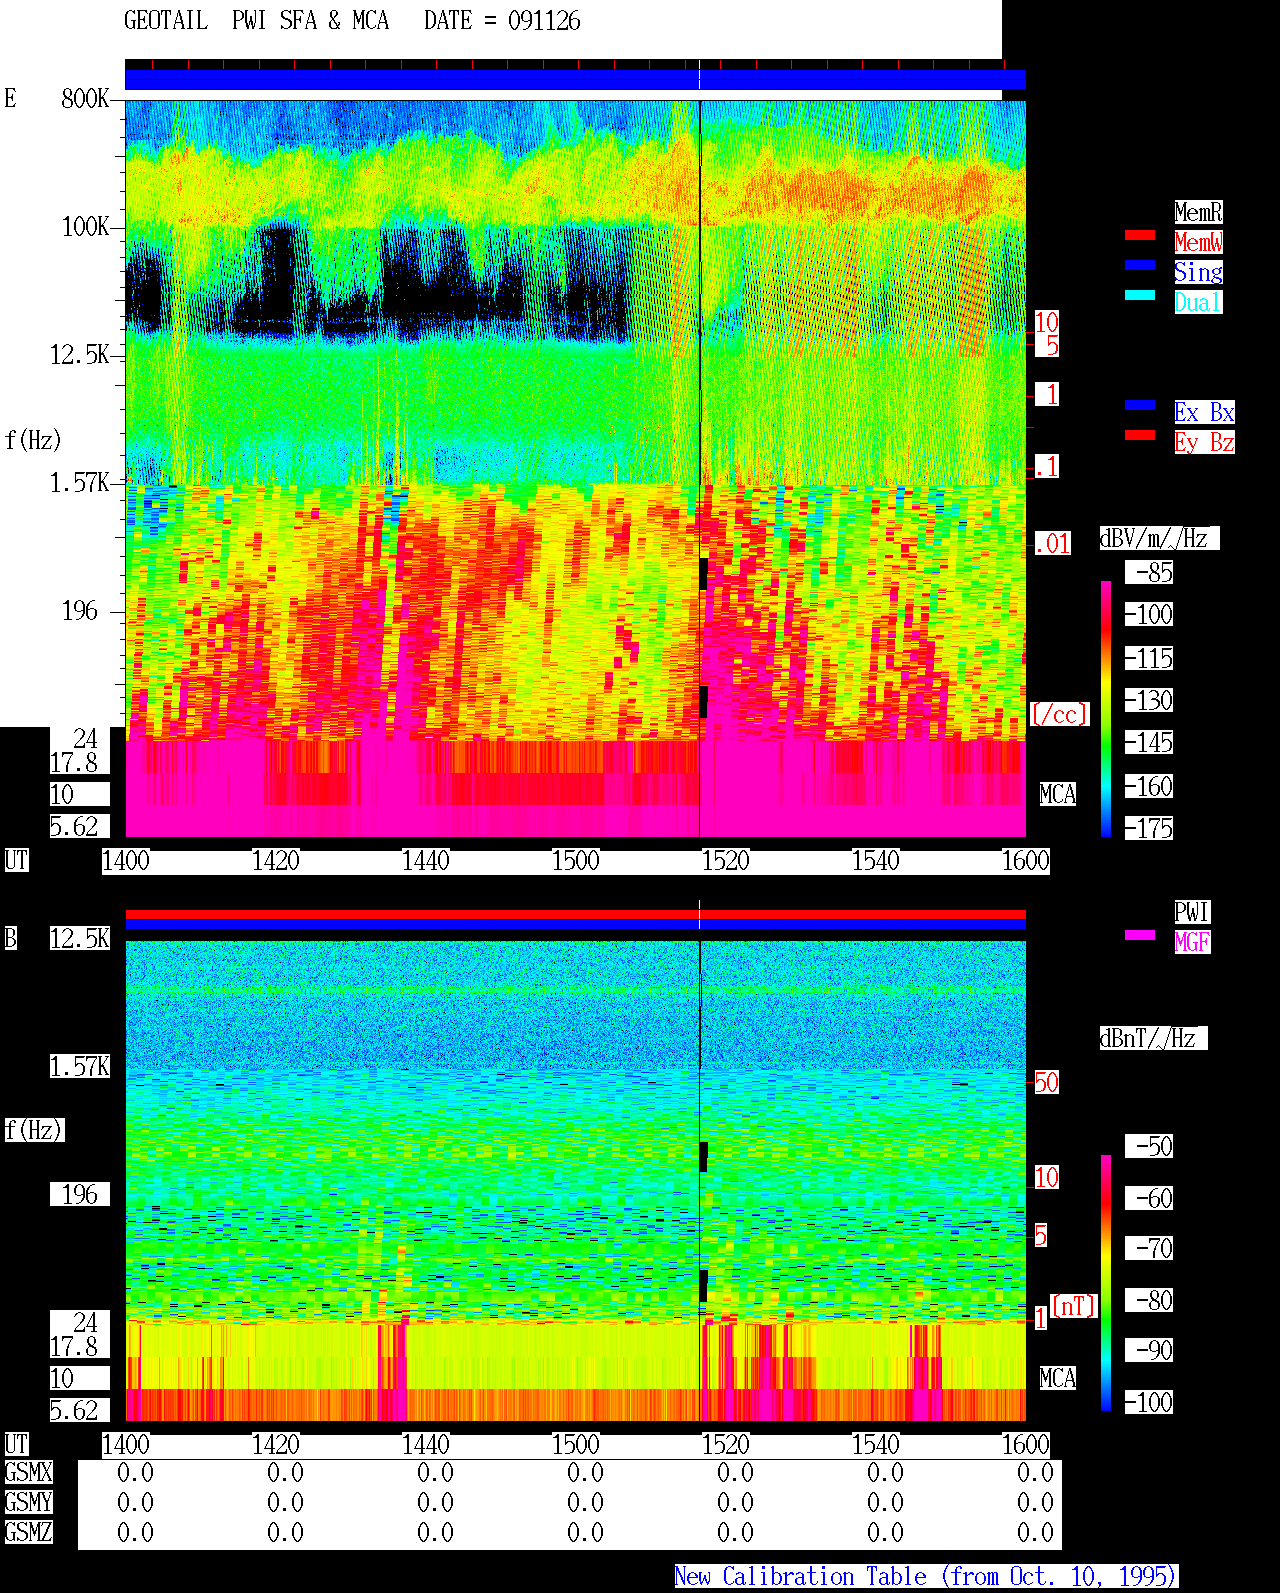Image resolution: width=1280 pixels, height=1593 pixels.
Task: Select the -130 color scale value
Action: click(x=1149, y=700)
